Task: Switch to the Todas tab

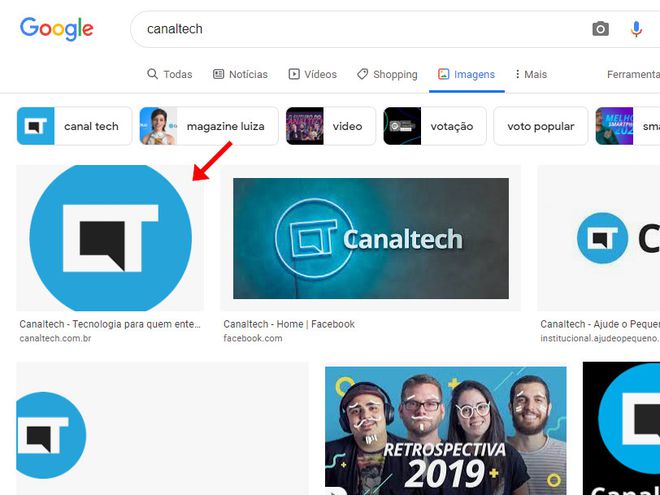Action: (170, 74)
